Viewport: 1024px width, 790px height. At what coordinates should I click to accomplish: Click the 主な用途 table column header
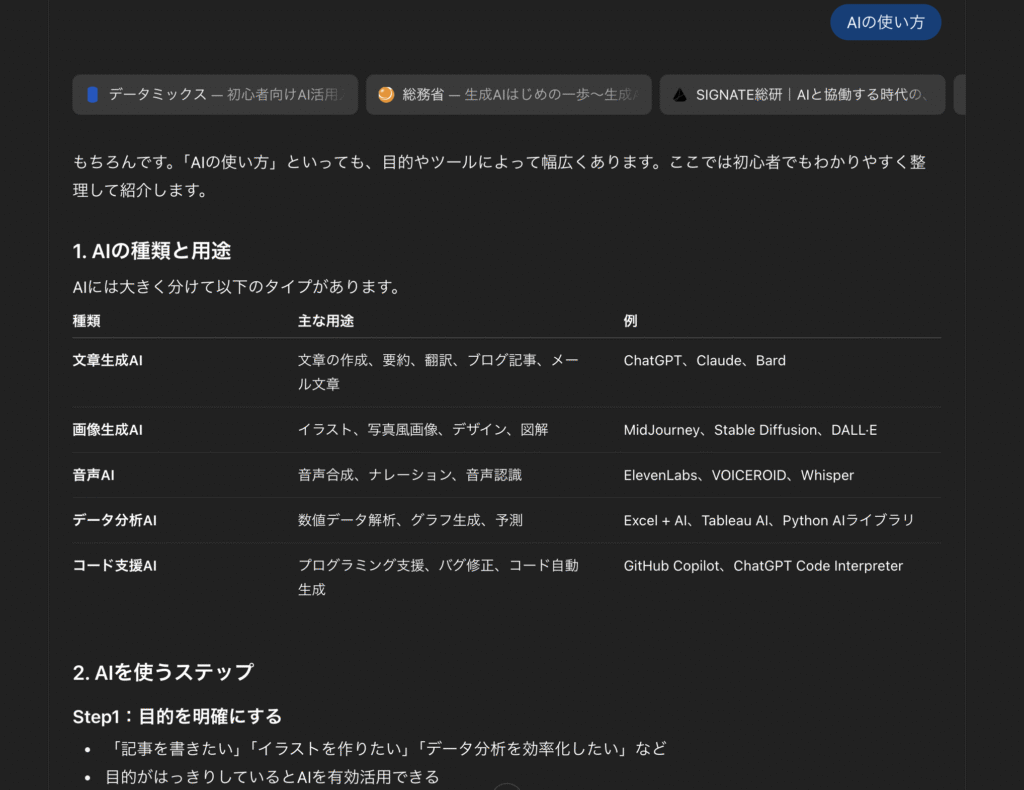(326, 321)
